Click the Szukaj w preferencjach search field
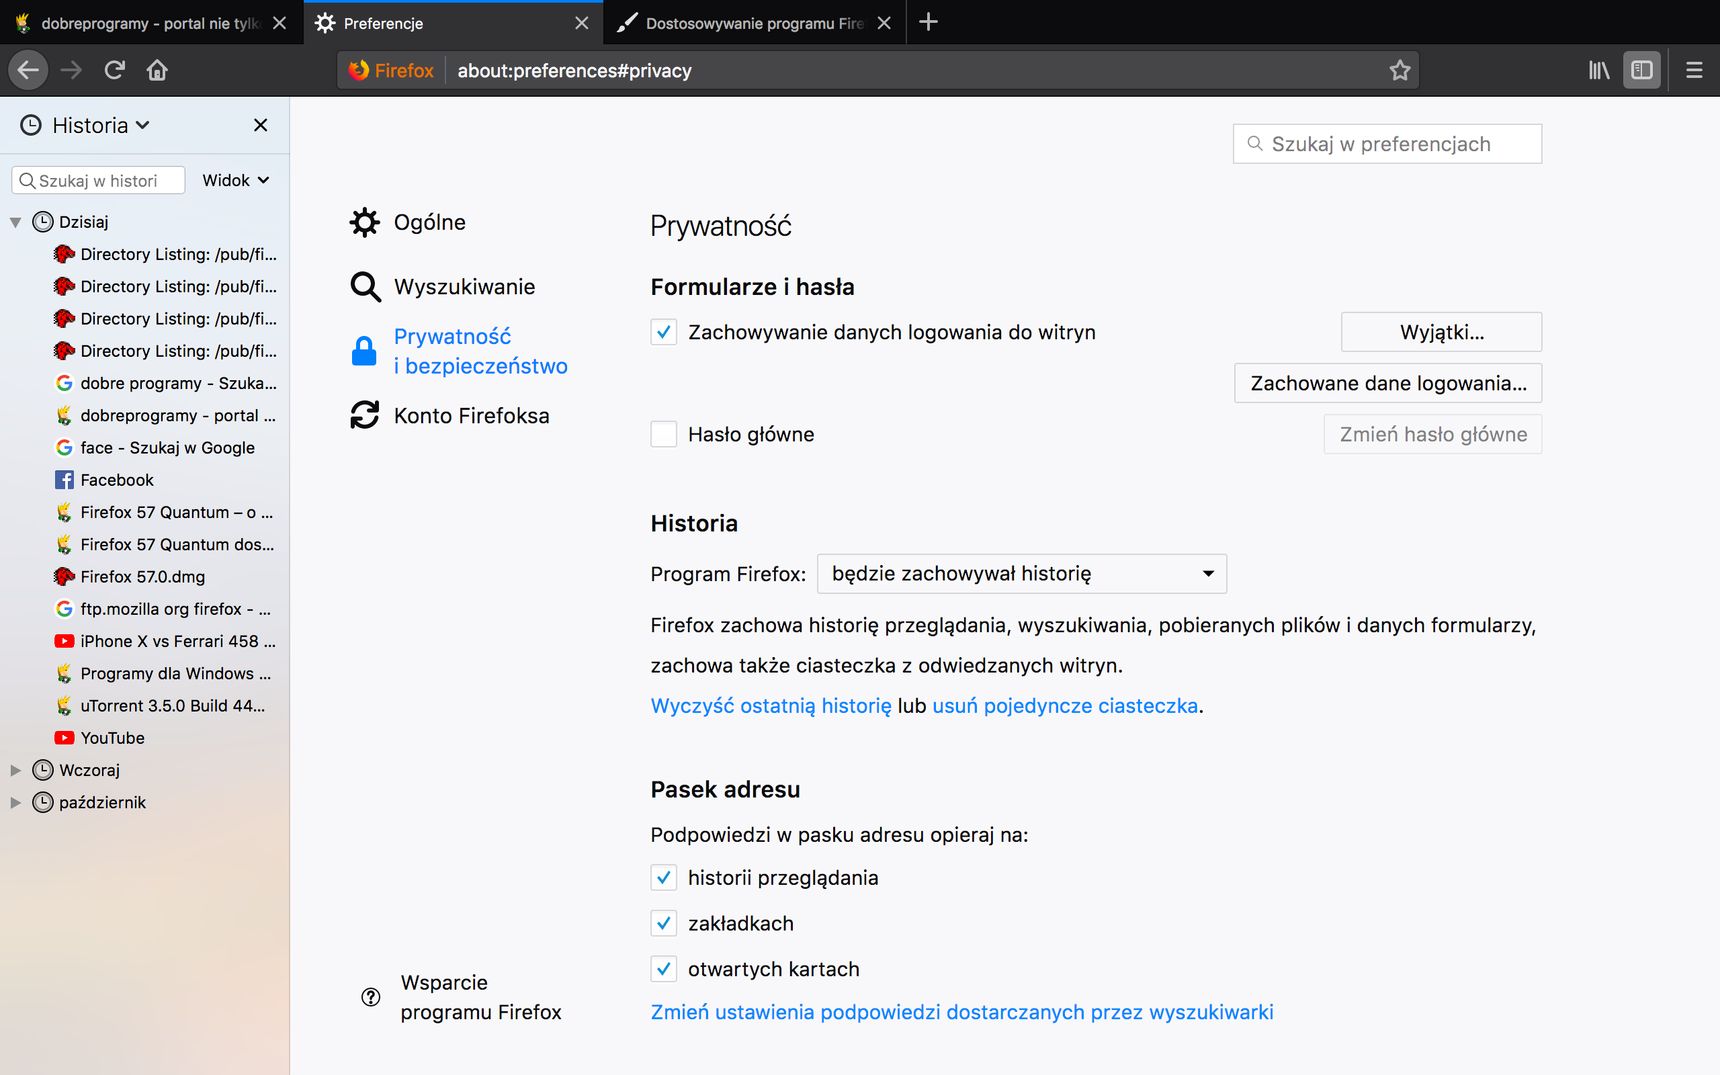Image resolution: width=1720 pixels, height=1075 pixels. [1387, 144]
